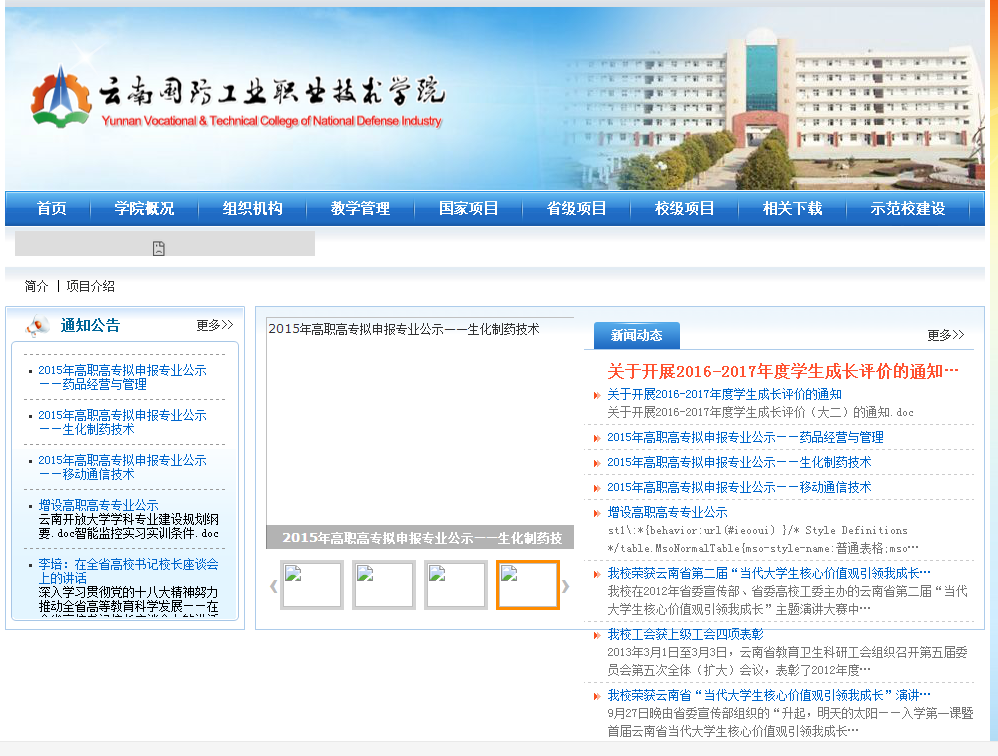Open the 项目介绍 link
998x756 pixels.
pyautogui.click(x=91, y=286)
